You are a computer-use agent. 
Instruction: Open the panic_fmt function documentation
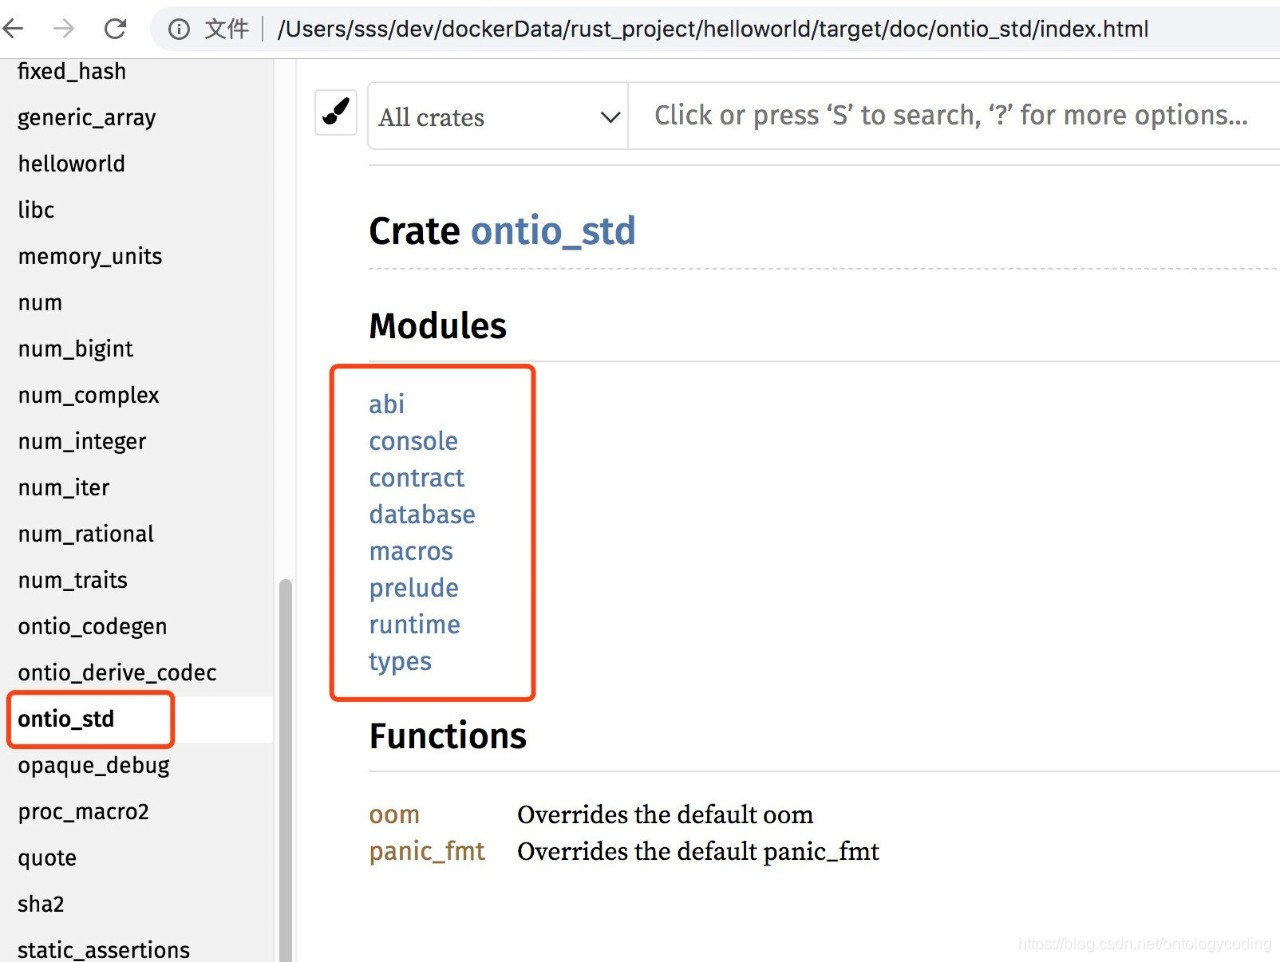click(427, 851)
